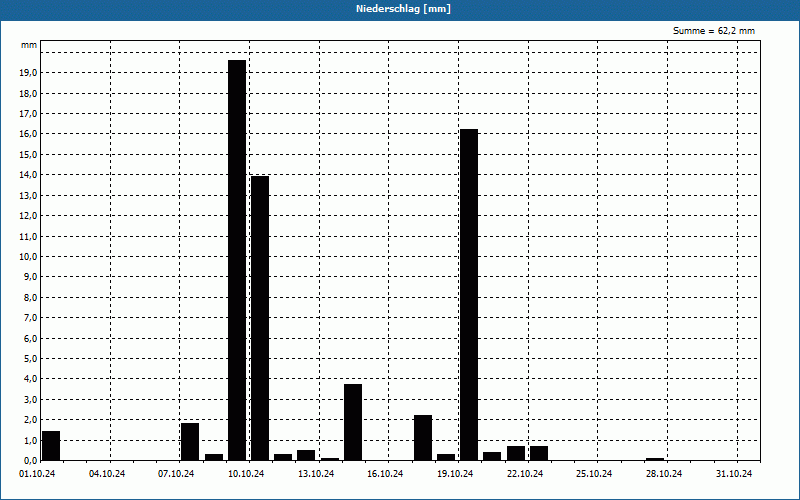
Task: Click the 'mm' unit label above the y-axis
Action: click(x=29, y=45)
